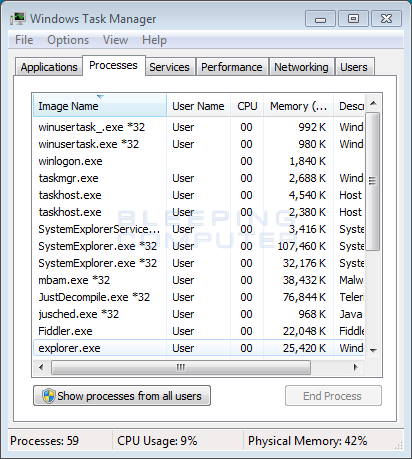Switch to the Users tab
This screenshot has height=459, width=412.
354,67
